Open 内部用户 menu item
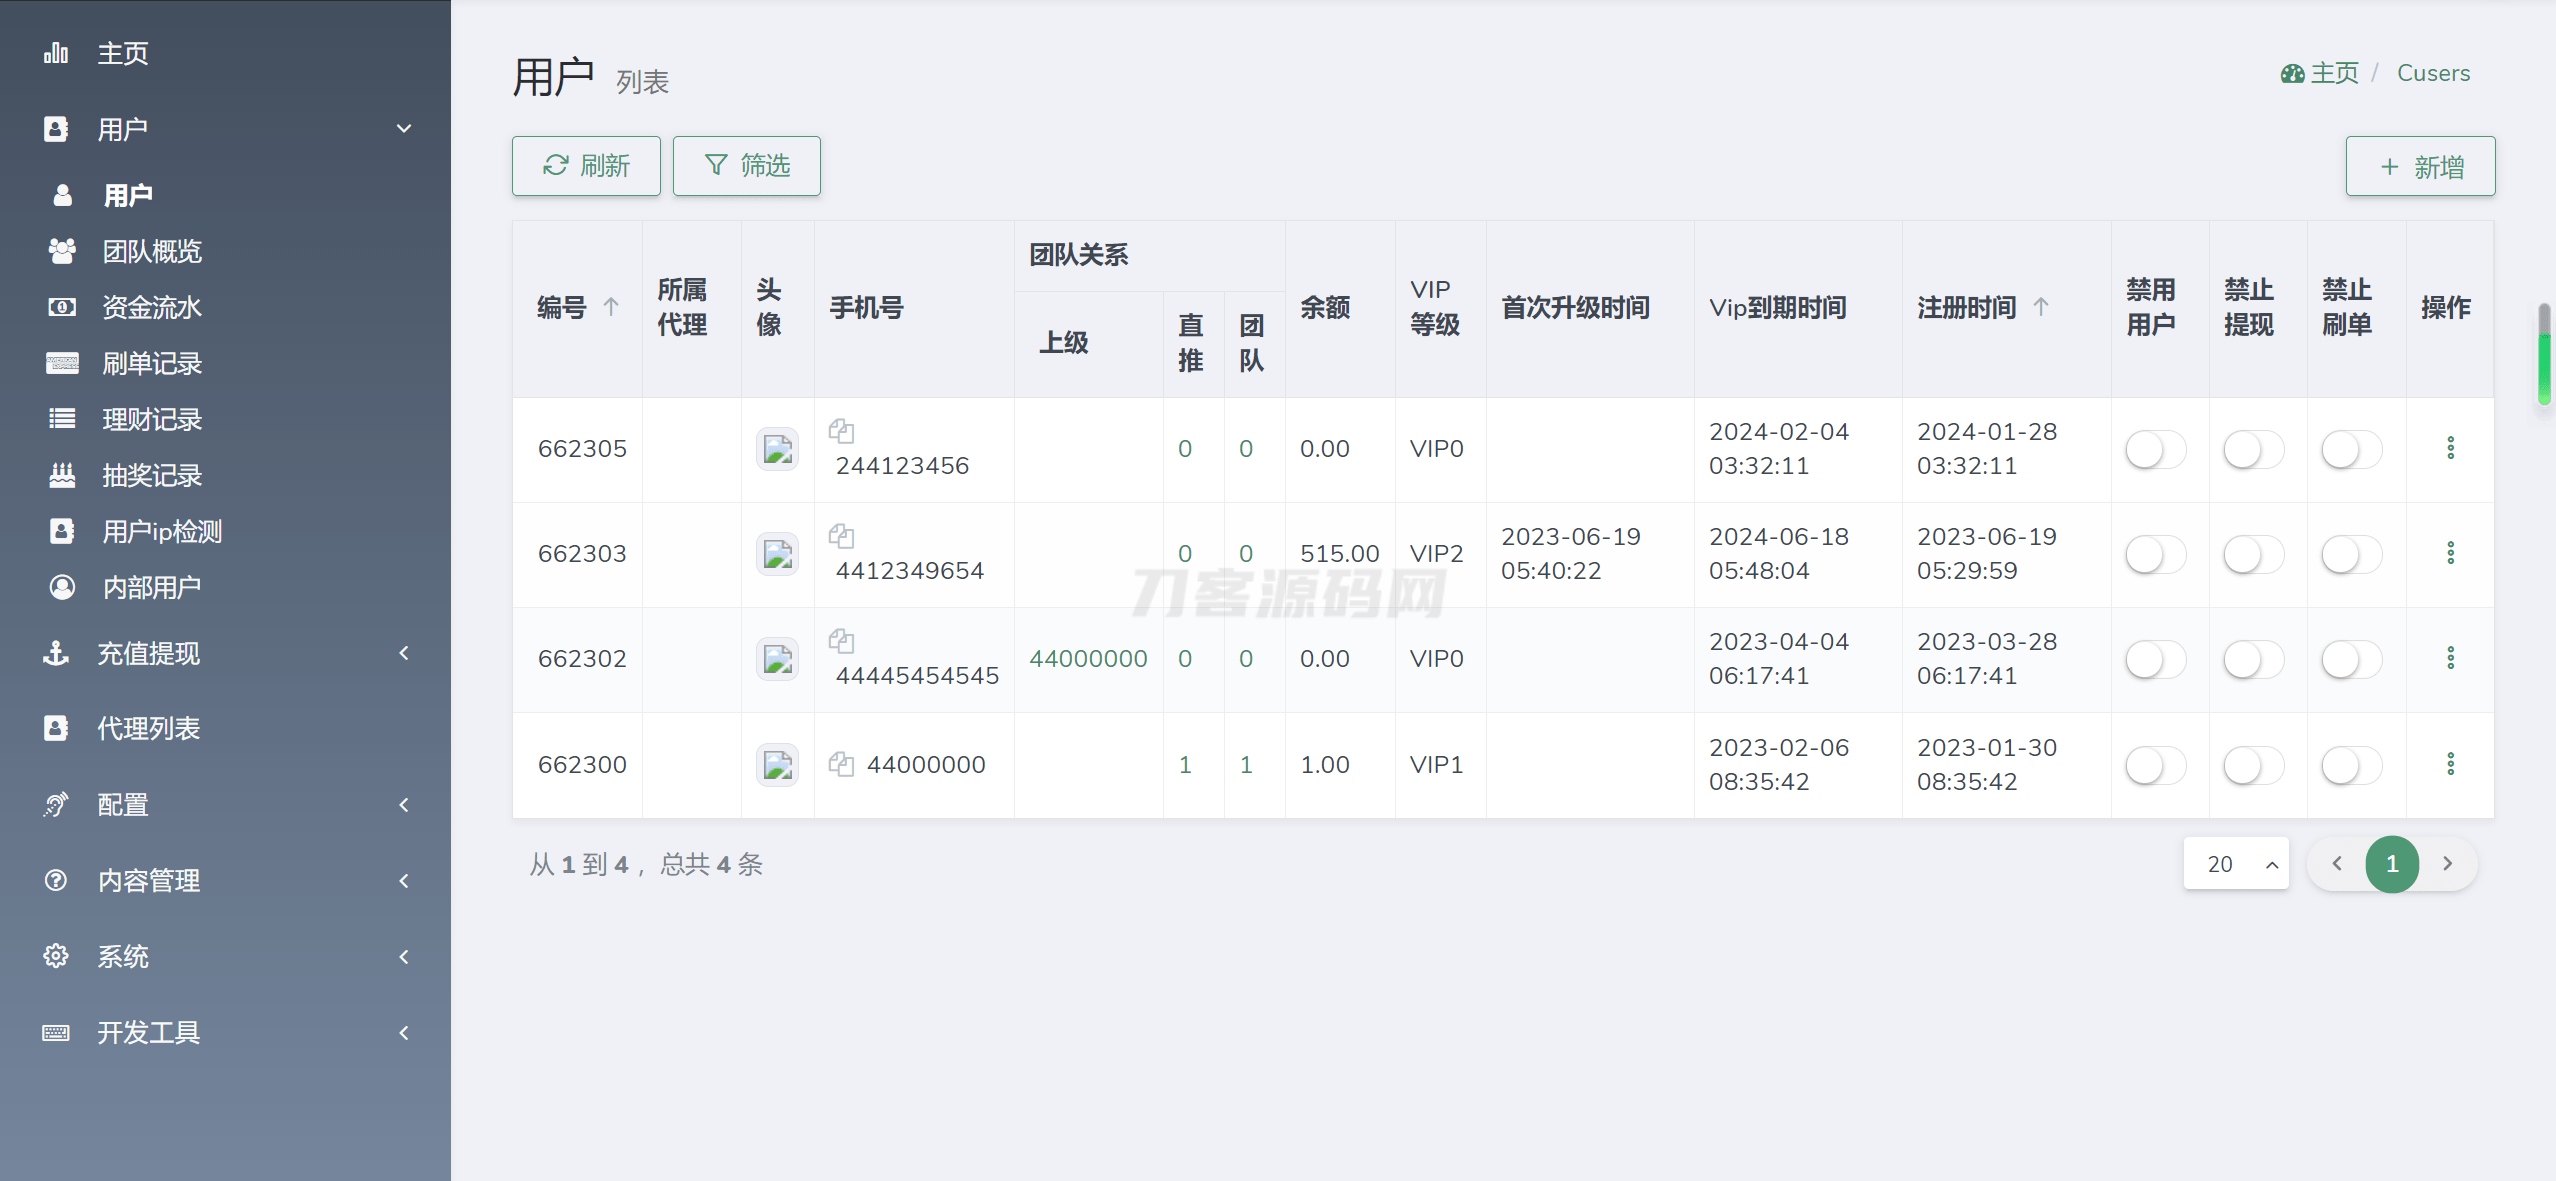The width and height of the screenshot is (2556, 1181). [152, 587]
